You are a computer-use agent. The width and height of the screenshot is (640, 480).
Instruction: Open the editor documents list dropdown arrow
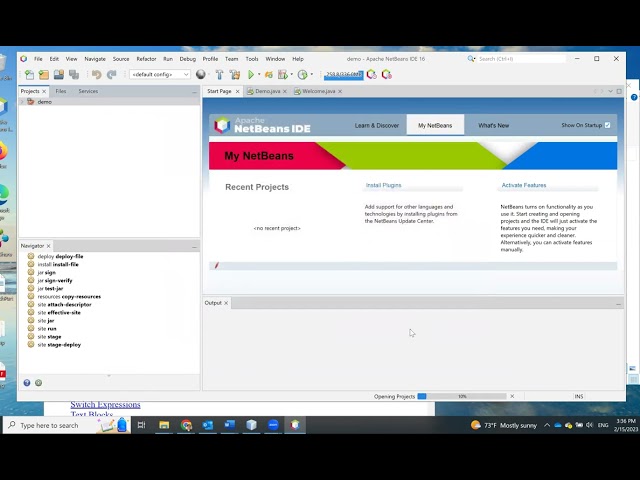coord(611,91)
